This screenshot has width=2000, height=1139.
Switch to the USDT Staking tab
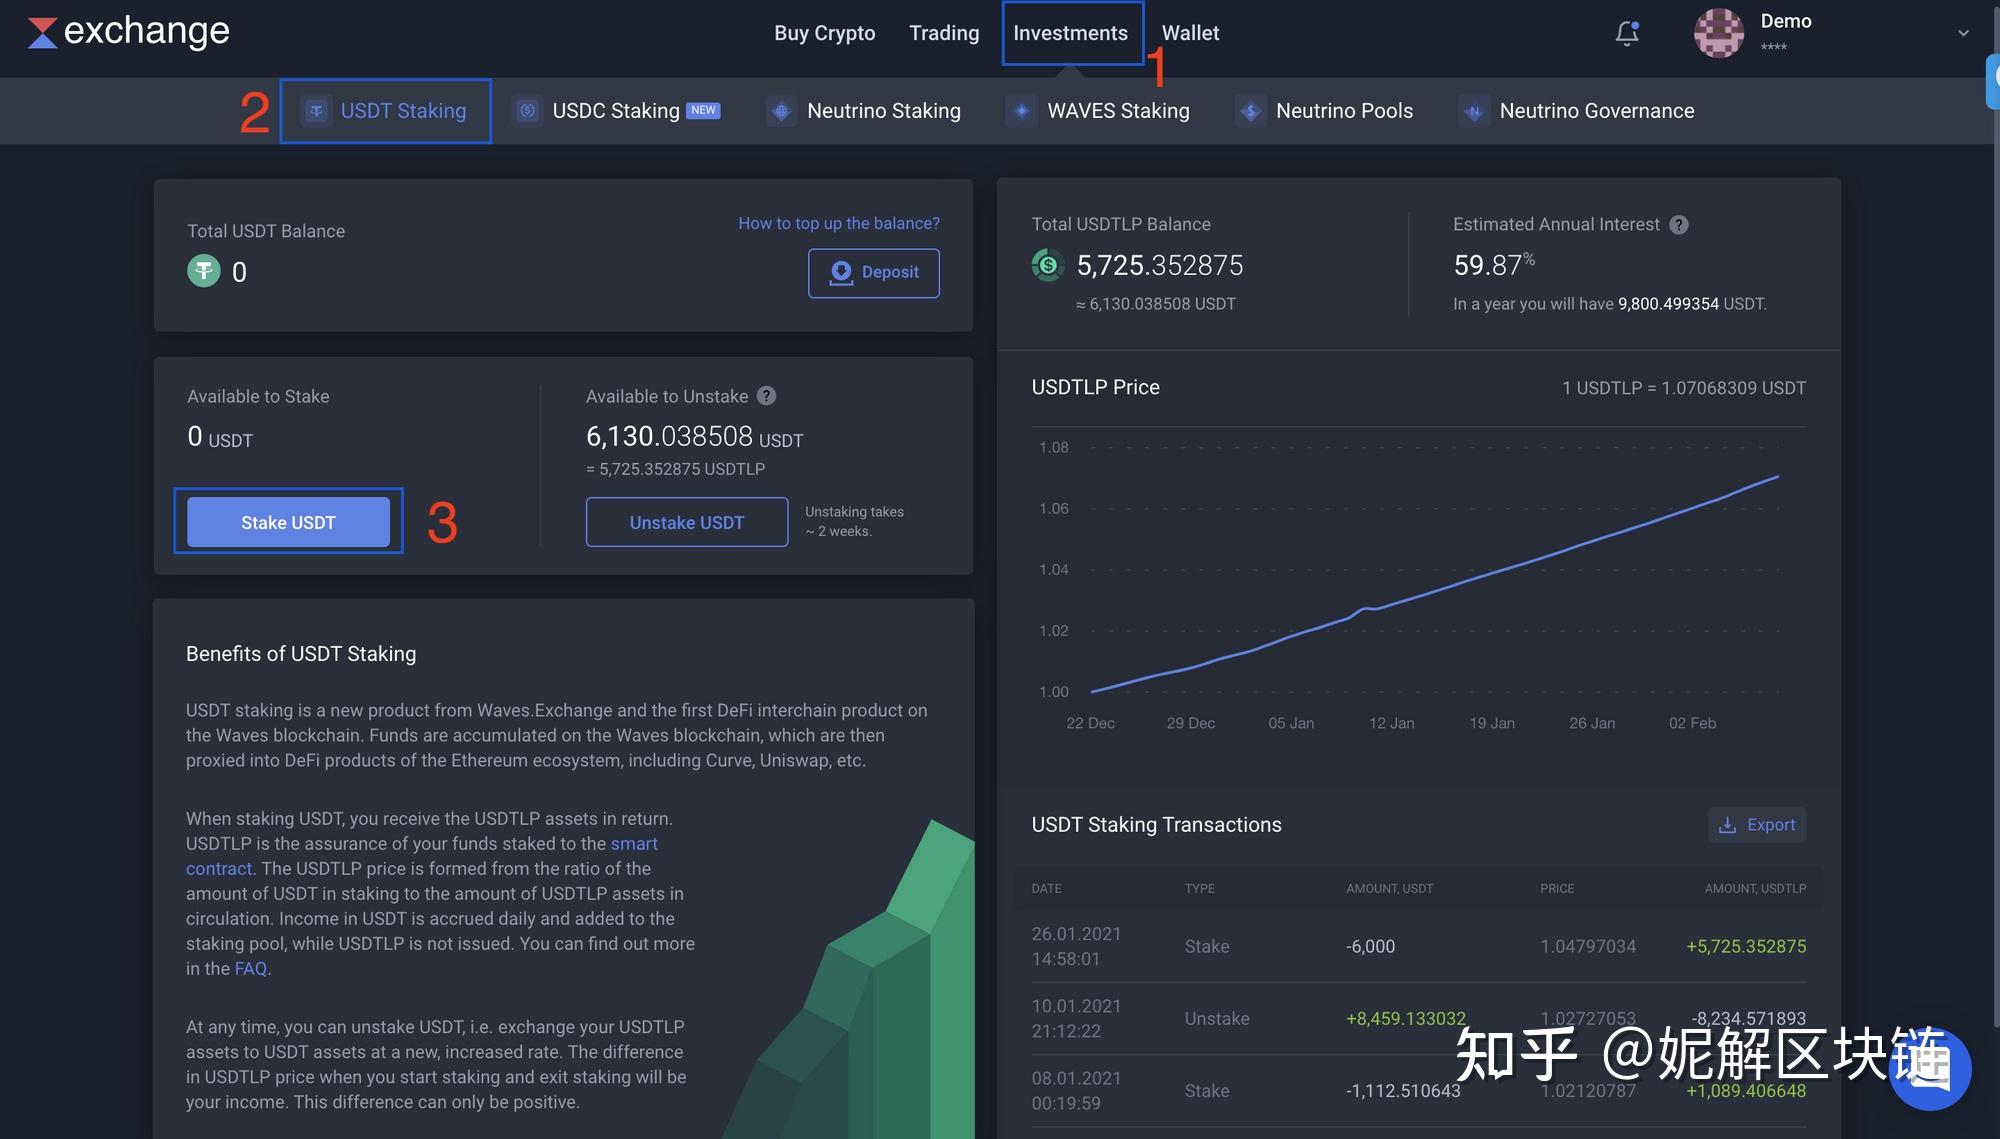coord(385,111)
